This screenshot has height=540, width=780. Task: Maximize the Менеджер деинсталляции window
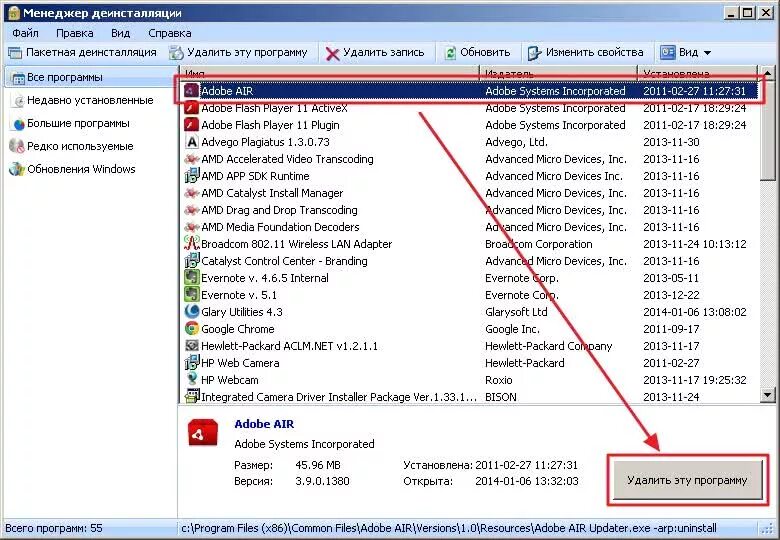(x=747, y=12)
